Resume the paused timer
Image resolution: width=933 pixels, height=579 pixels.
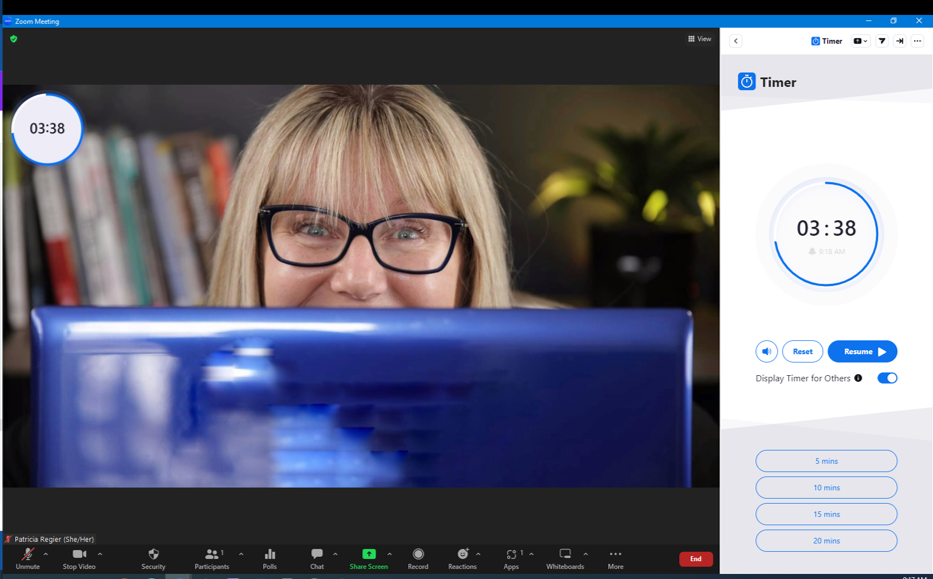pos(862,352)
